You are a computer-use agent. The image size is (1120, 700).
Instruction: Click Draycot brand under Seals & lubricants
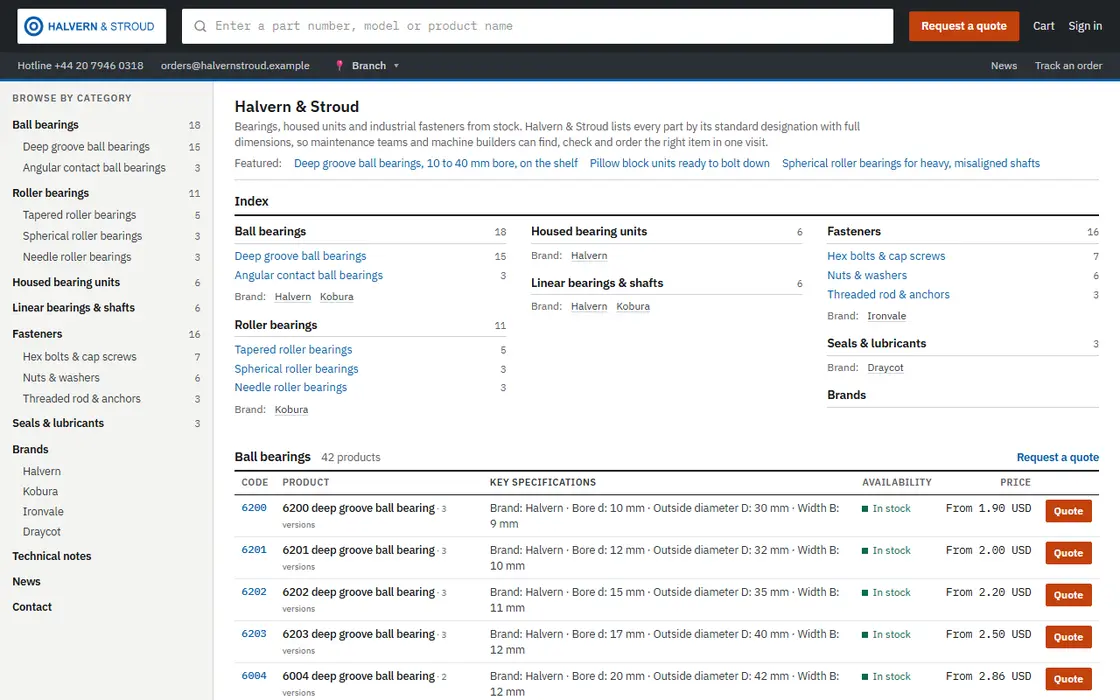tap(885, 368)
